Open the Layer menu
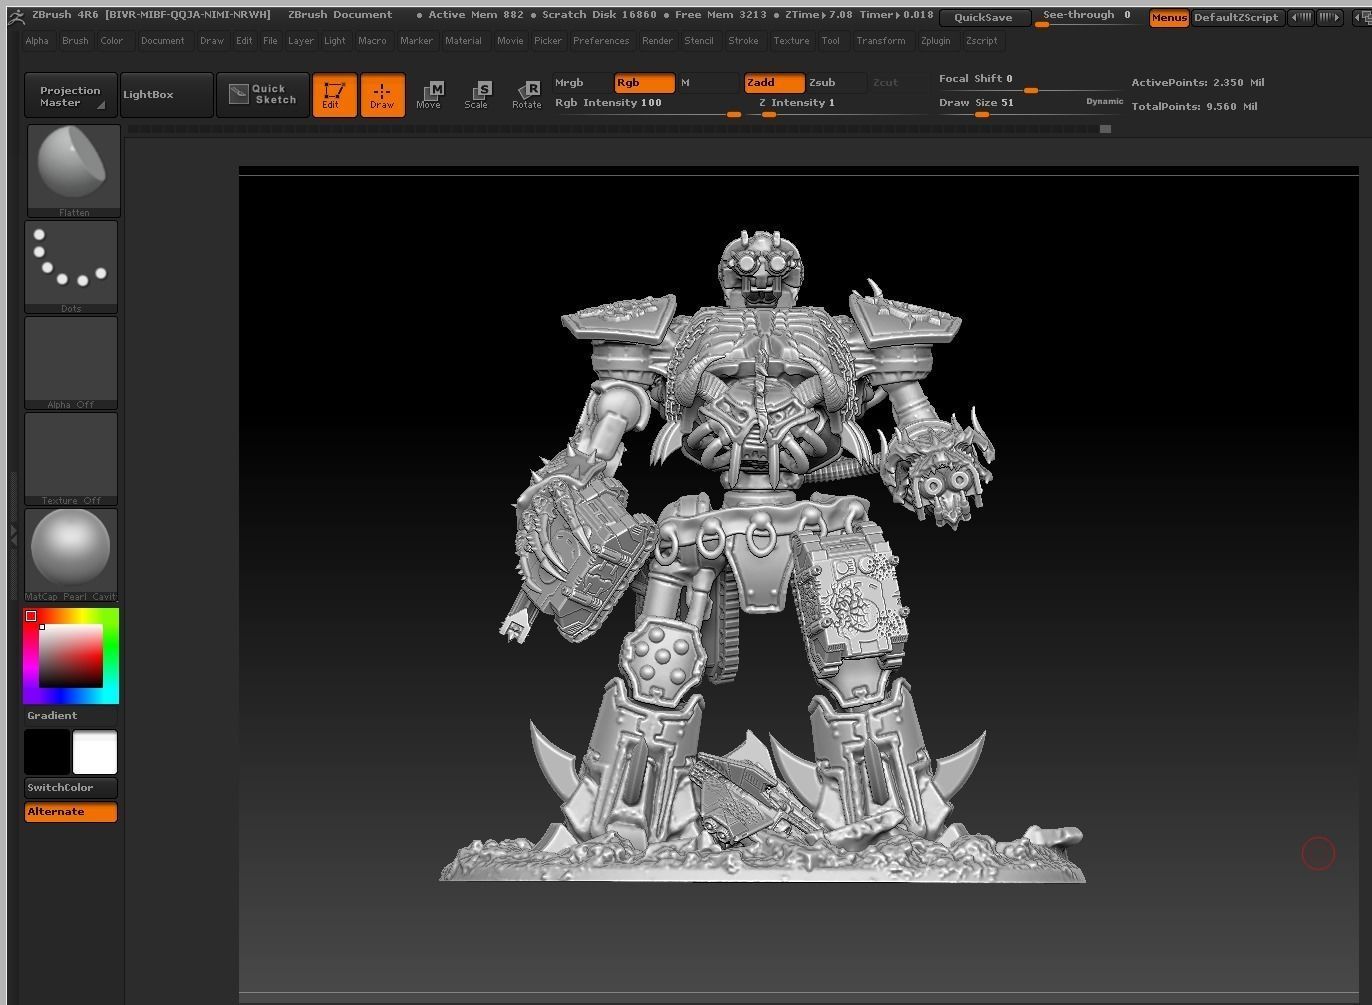 click(x=301, y=41)
